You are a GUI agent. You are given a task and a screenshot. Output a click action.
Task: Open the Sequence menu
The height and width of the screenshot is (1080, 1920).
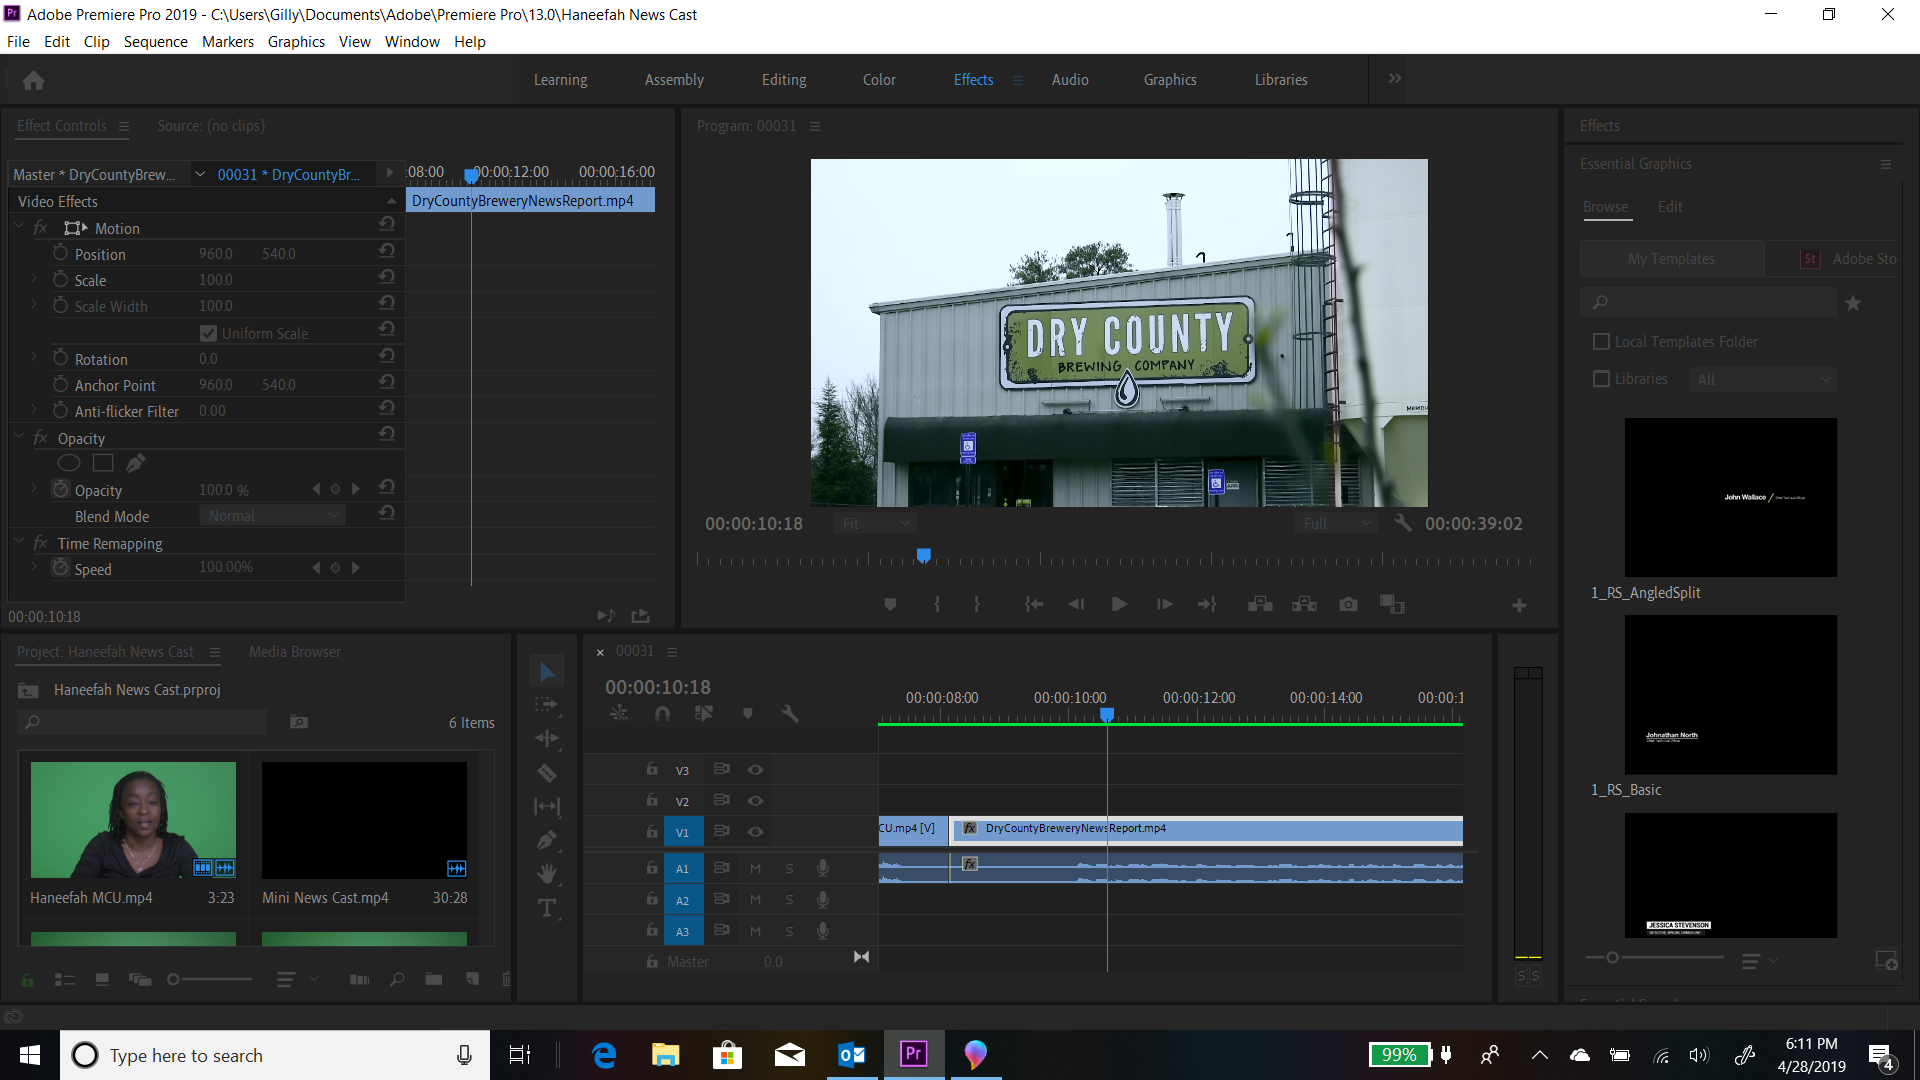(155, 41)
